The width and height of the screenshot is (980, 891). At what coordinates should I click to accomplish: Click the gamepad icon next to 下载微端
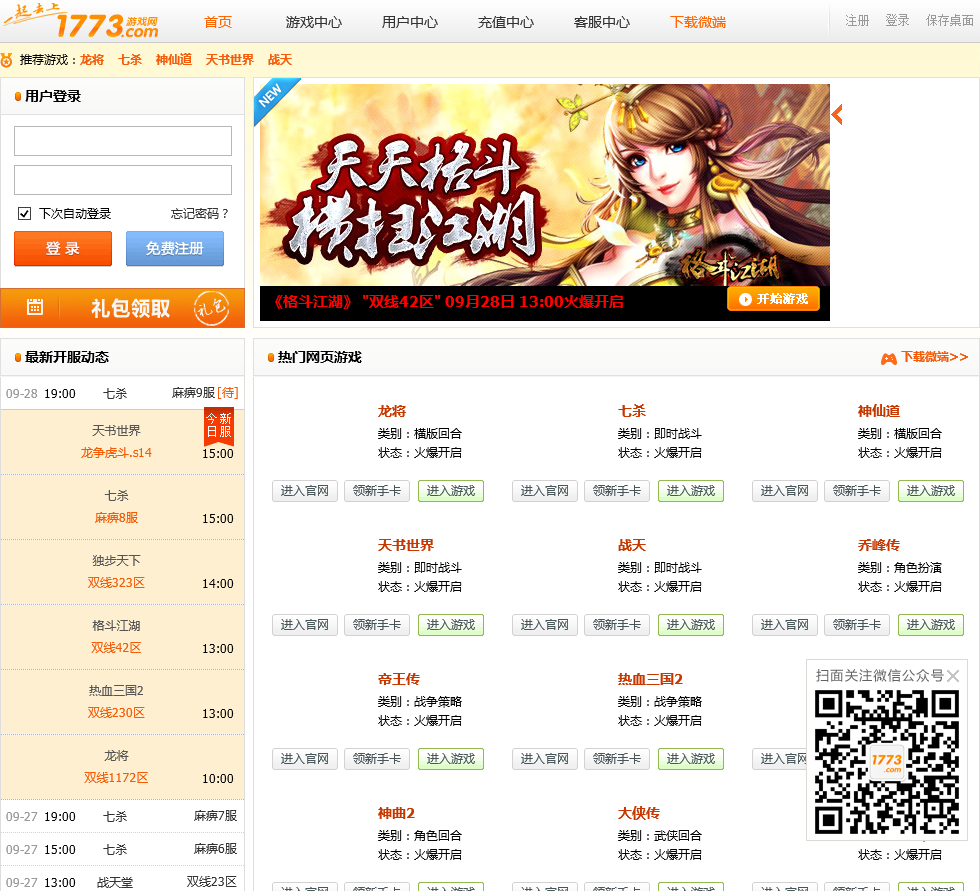(888, 358)
